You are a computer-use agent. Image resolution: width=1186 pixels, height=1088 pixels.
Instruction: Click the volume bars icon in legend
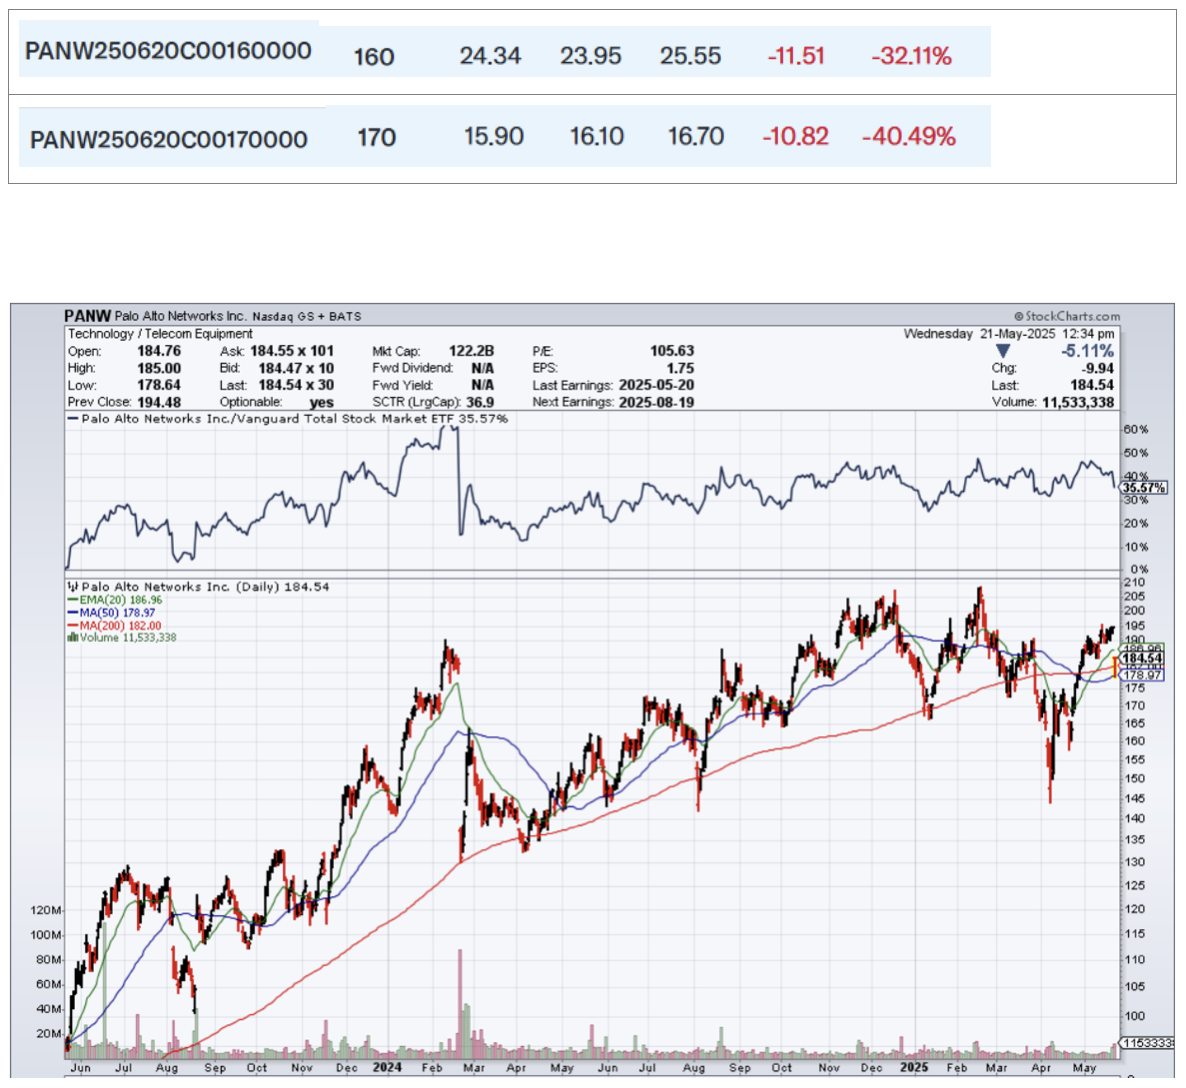tap(72, 638)
